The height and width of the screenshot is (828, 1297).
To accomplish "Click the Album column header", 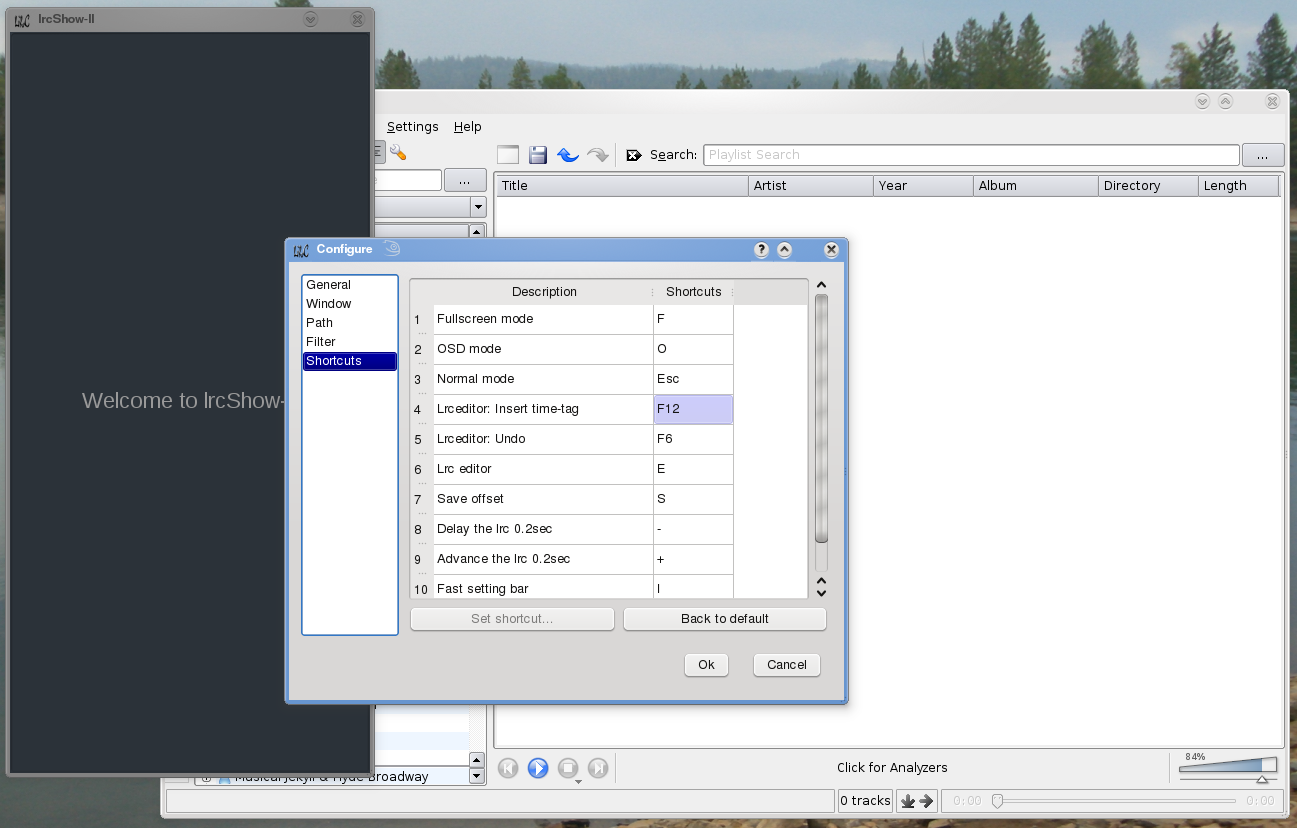I will pyautogui.click(x=1036, y=186).
